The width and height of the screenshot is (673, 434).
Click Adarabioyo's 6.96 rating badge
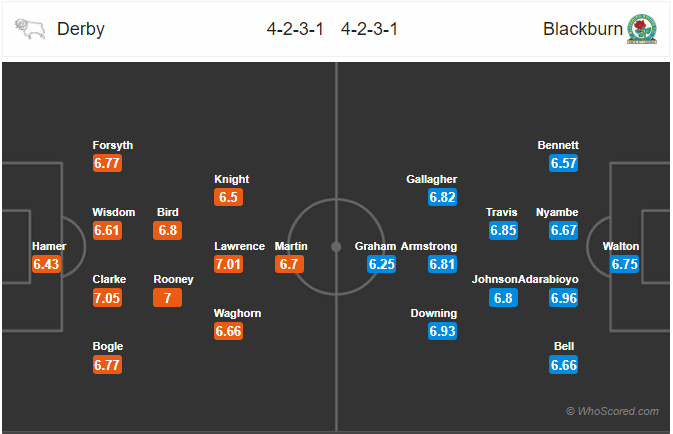click(x=564, y=297)
